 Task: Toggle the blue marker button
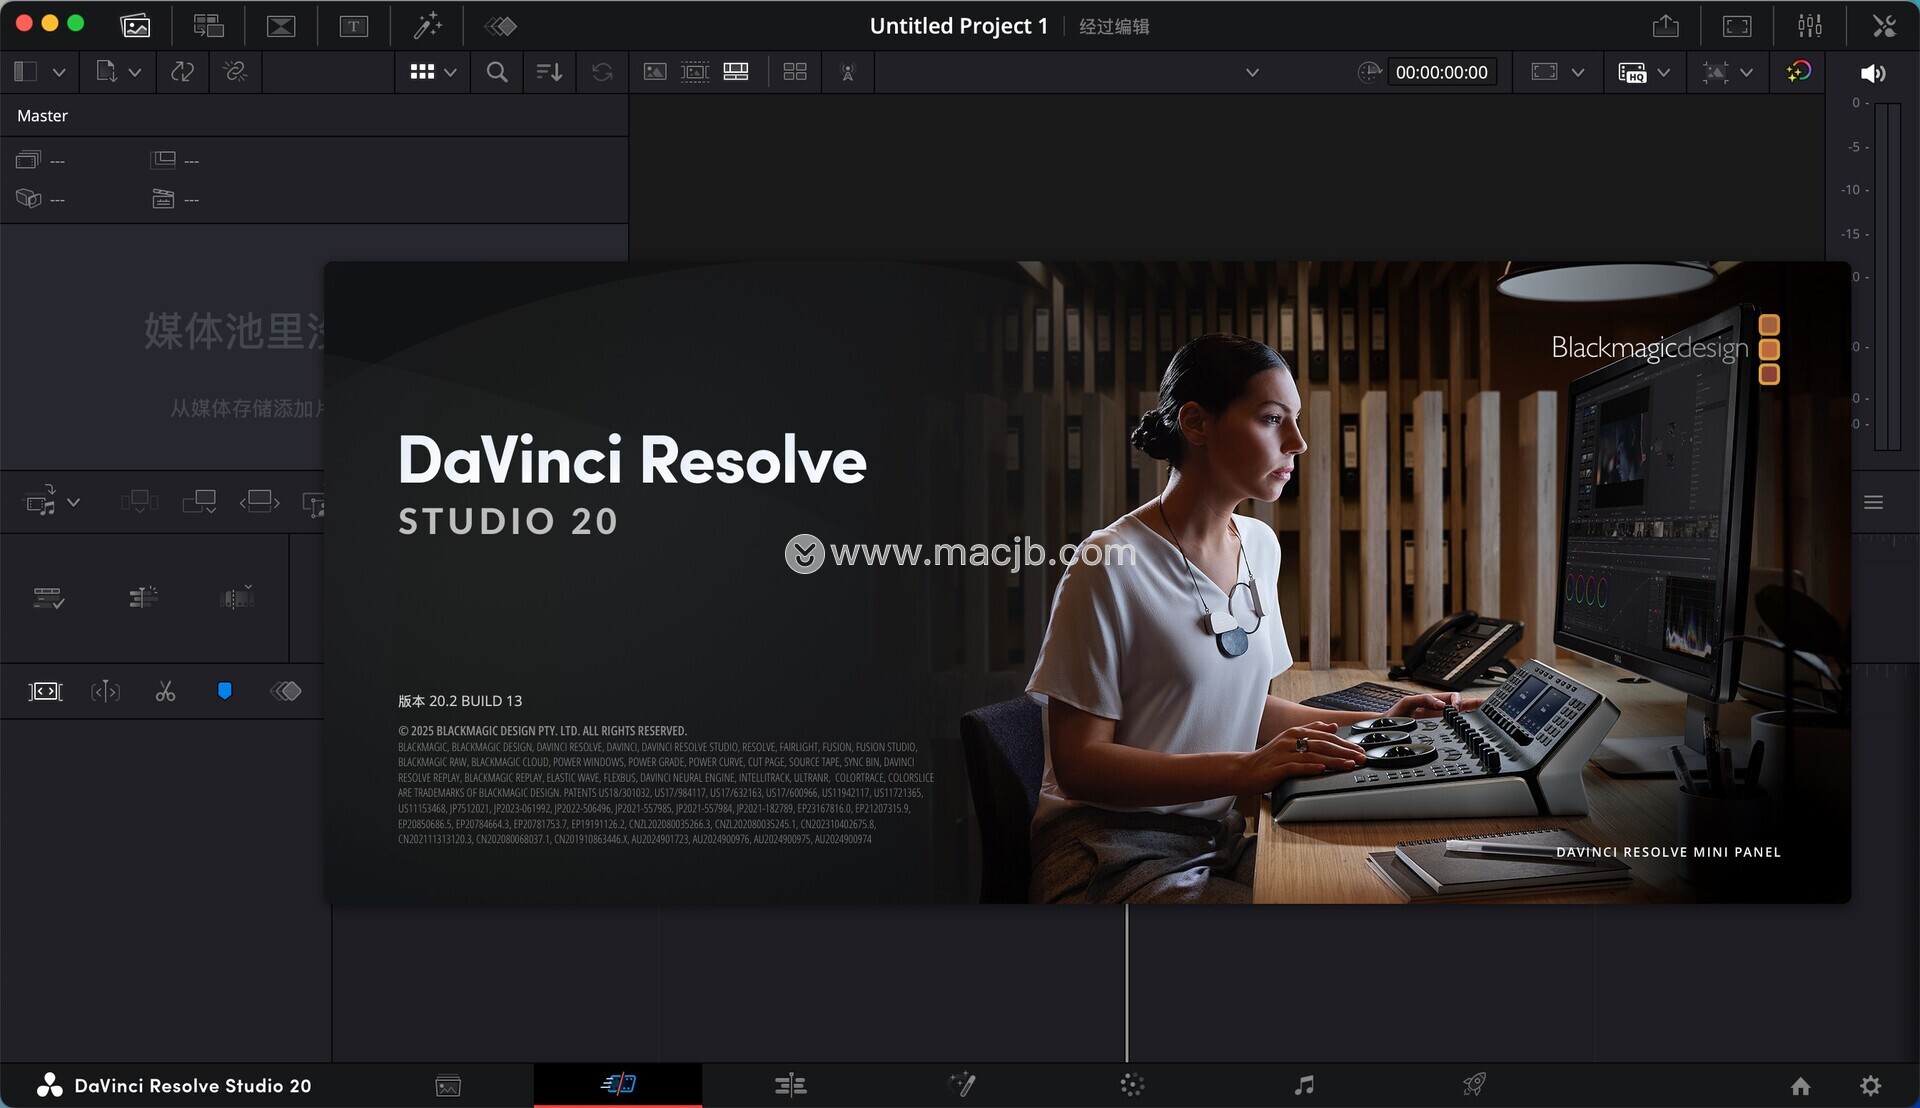coord(225,691)
